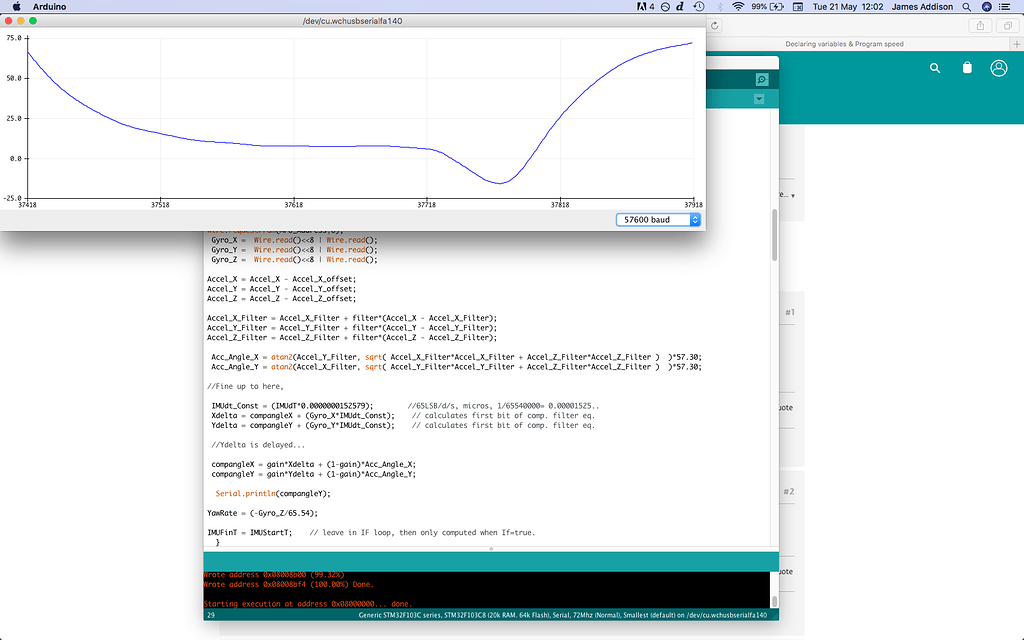Open the user account icon on the forum header
Image resolution: width=1024 pixels, height=640 pixels.
997,69
